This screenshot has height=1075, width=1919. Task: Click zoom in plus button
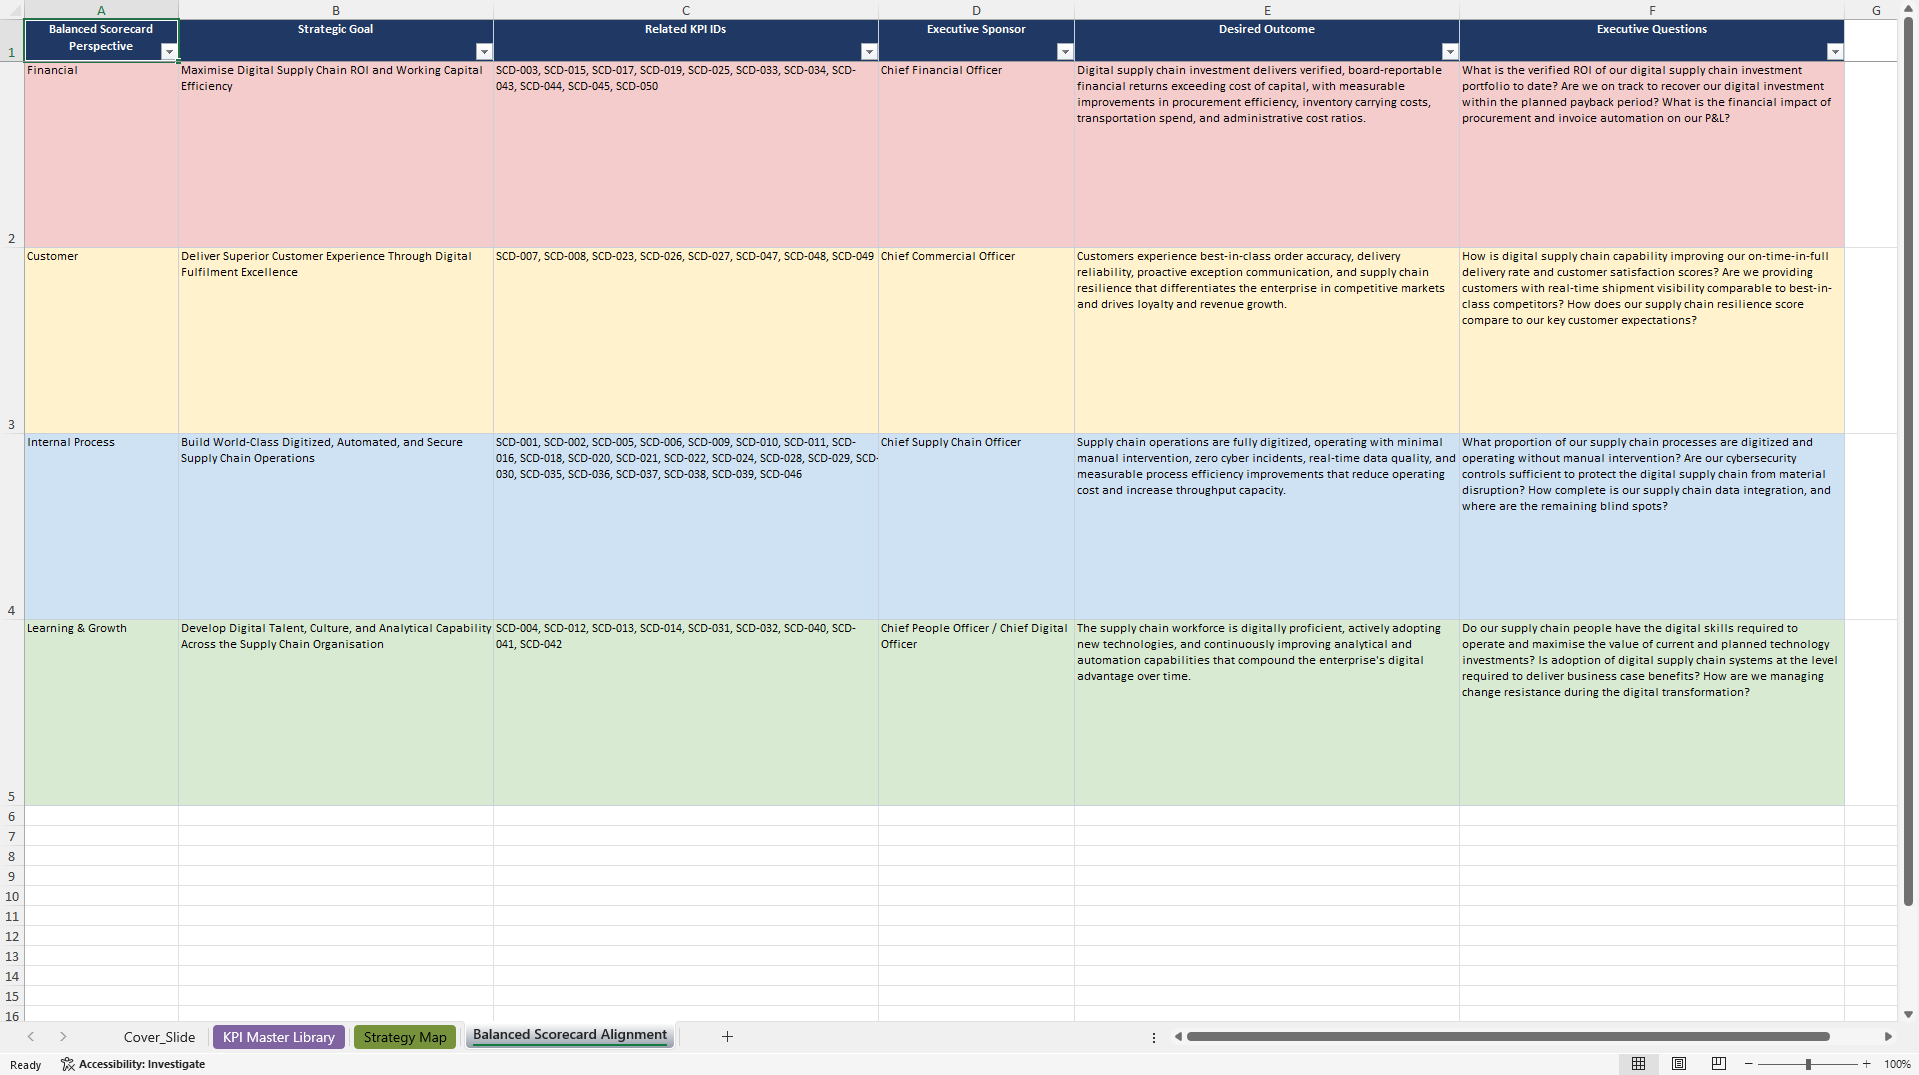1867,1064
